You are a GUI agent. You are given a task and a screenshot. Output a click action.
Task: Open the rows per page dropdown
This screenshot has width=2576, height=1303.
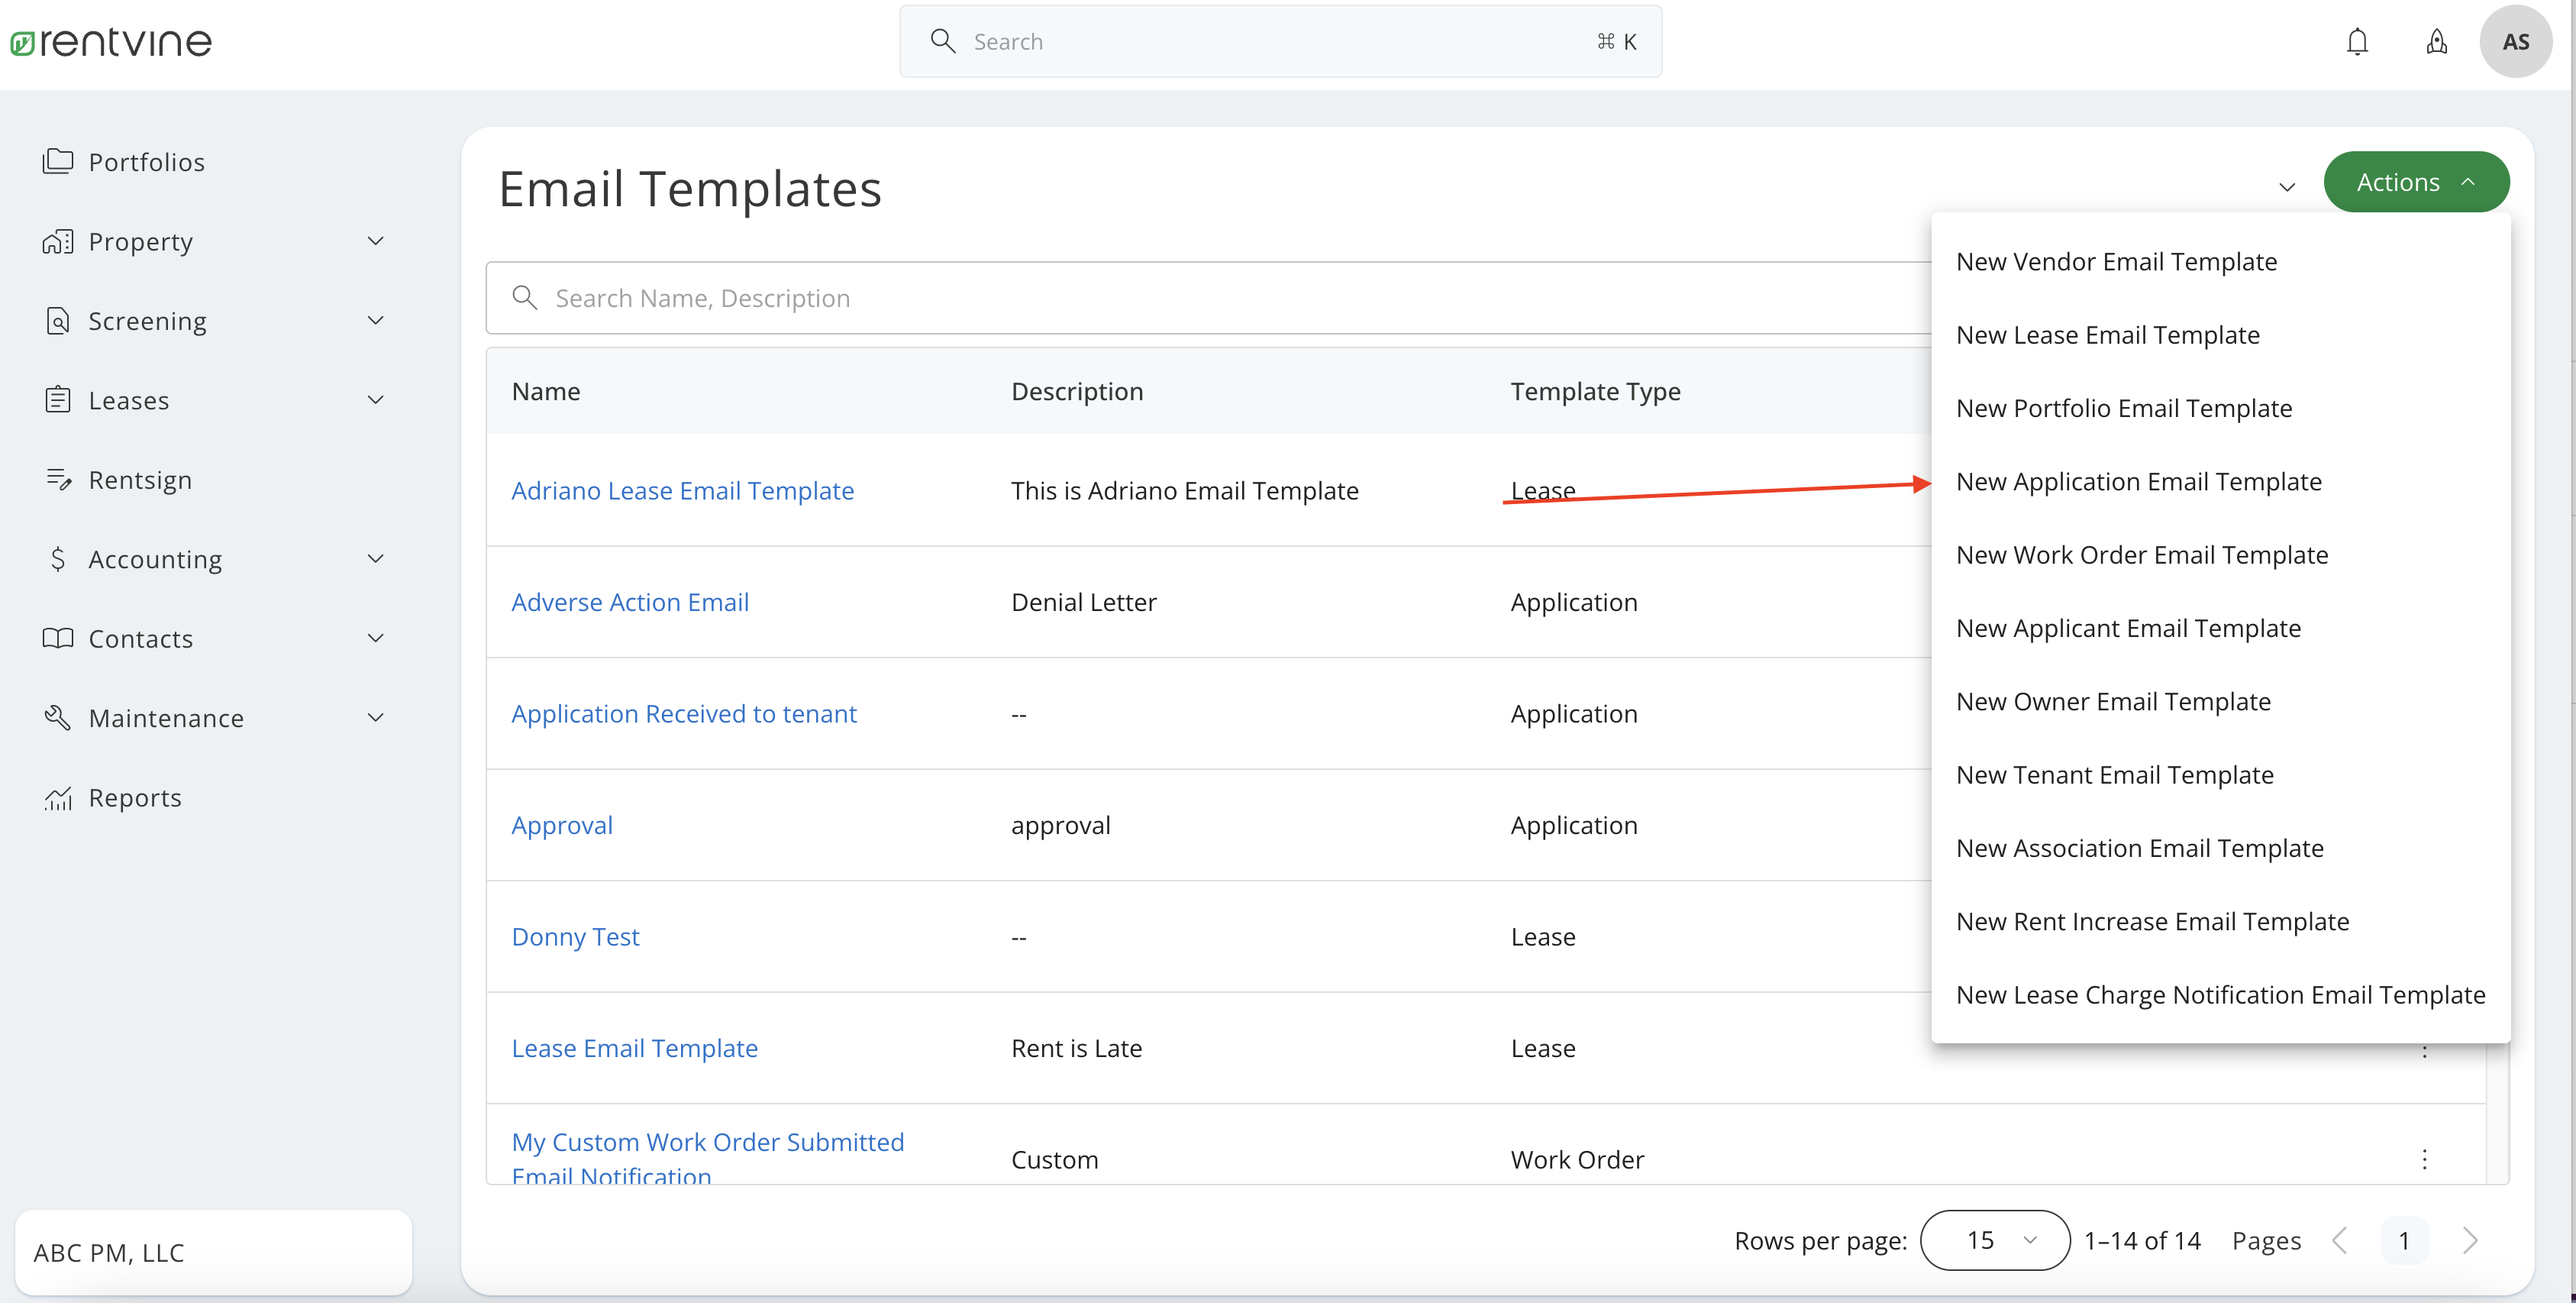point(1994,1240)
